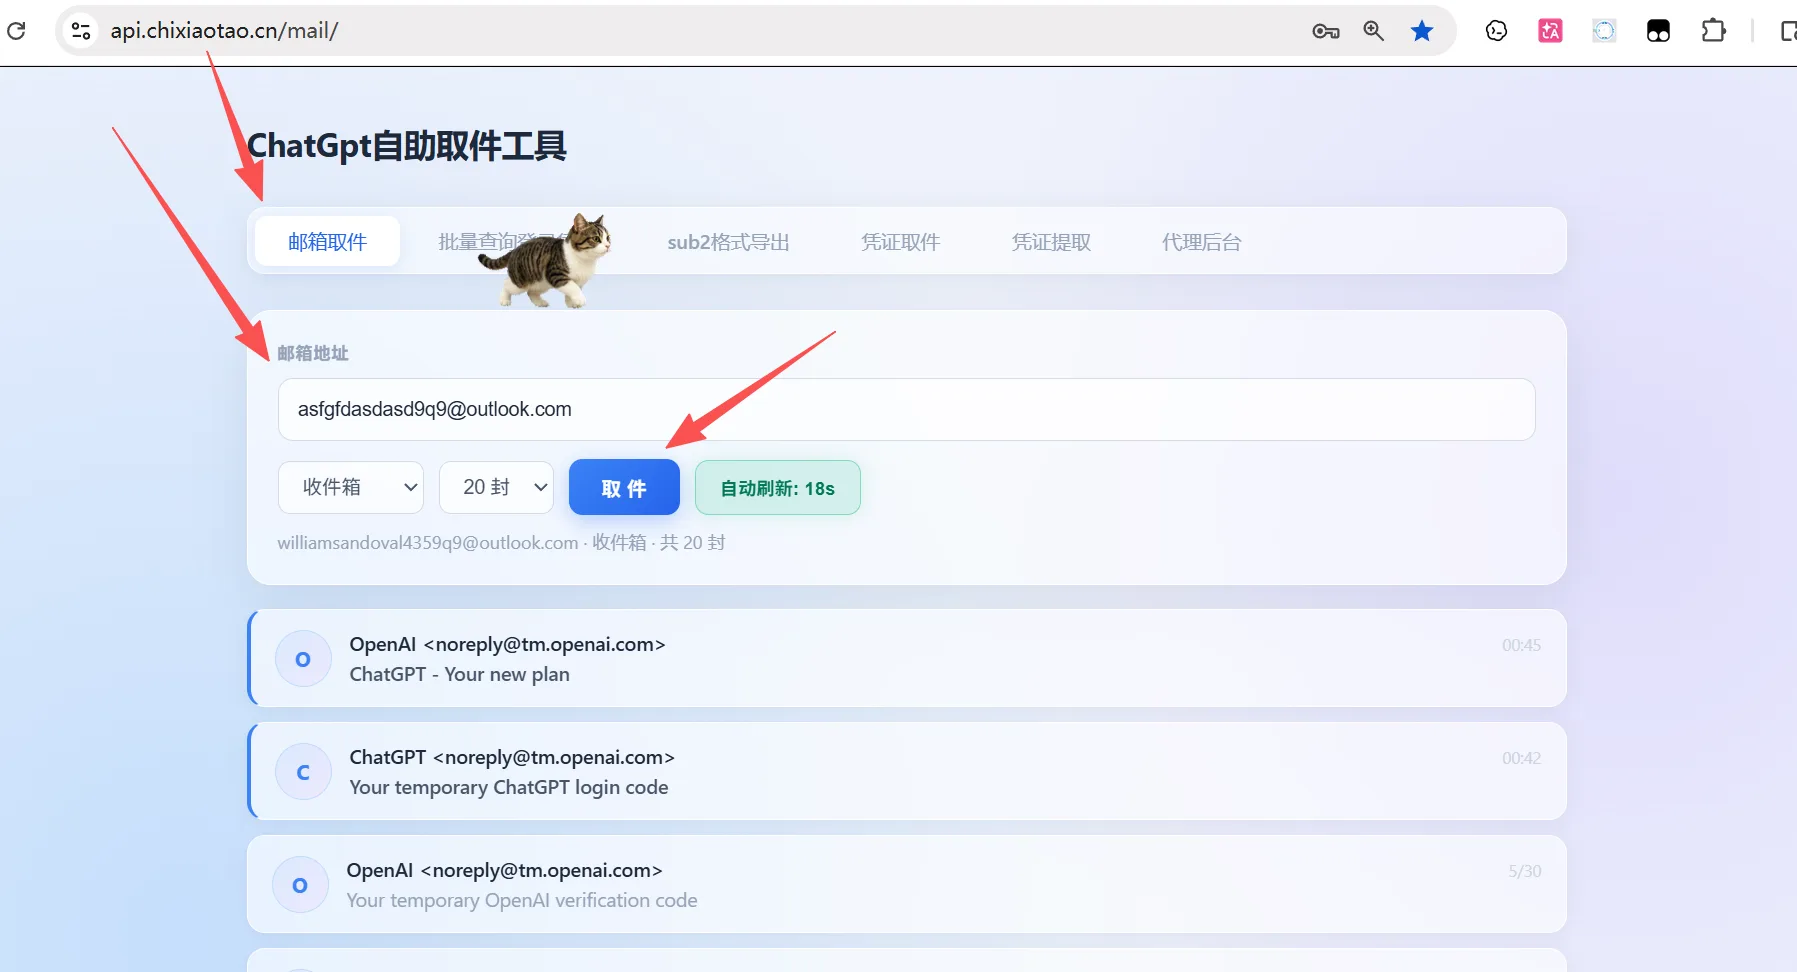The width and height of the screenshot is (1797, 972).
Task: Click the 00:45 timestamp
Action: [x=1521, y=645]
